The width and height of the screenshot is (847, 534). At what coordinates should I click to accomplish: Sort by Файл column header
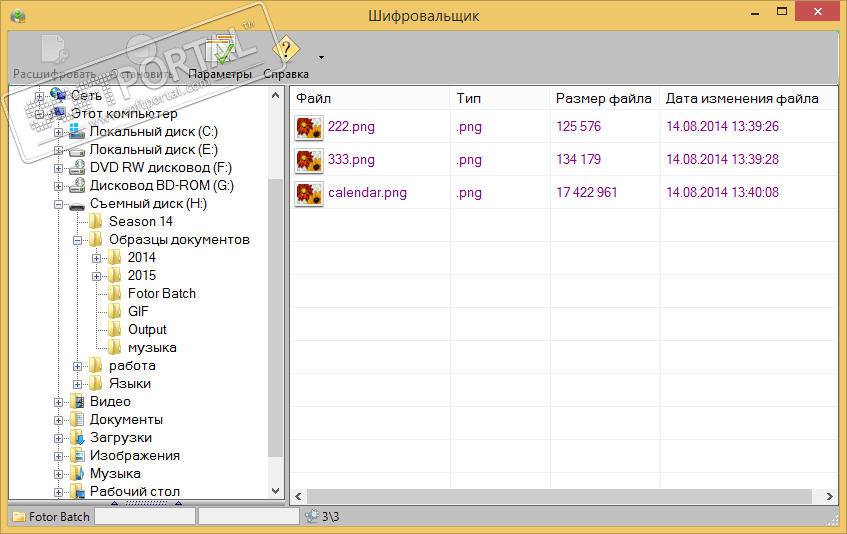(371, 98)
